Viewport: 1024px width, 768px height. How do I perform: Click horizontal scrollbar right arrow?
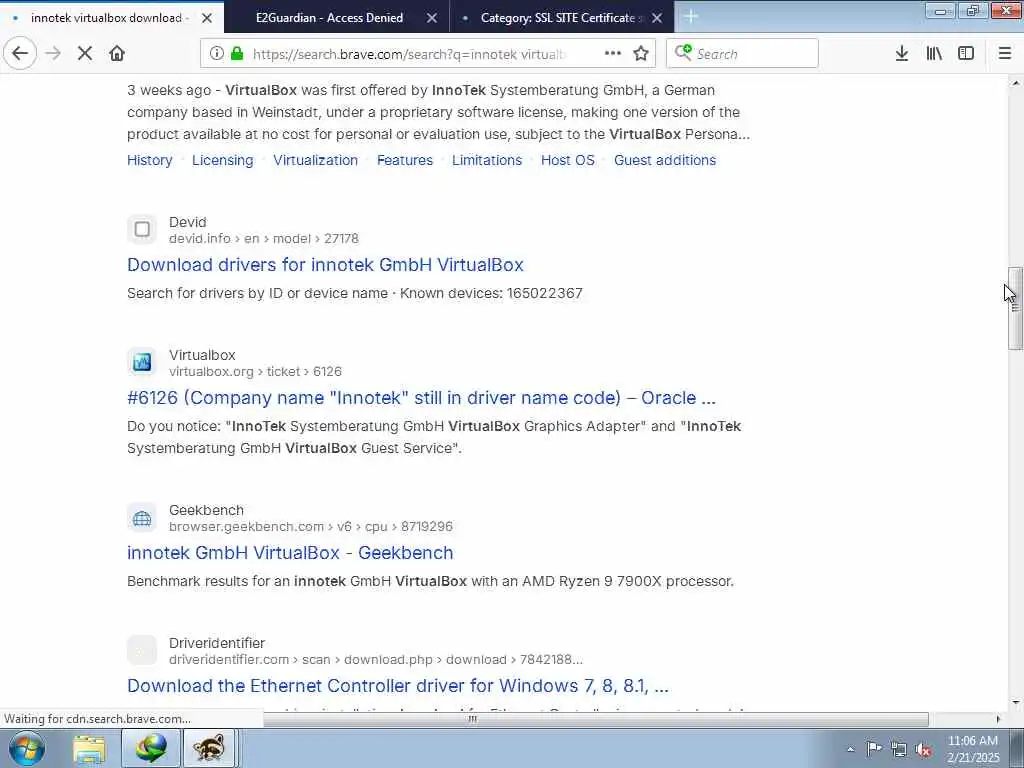pyautogui.click(x=998, y=720)
